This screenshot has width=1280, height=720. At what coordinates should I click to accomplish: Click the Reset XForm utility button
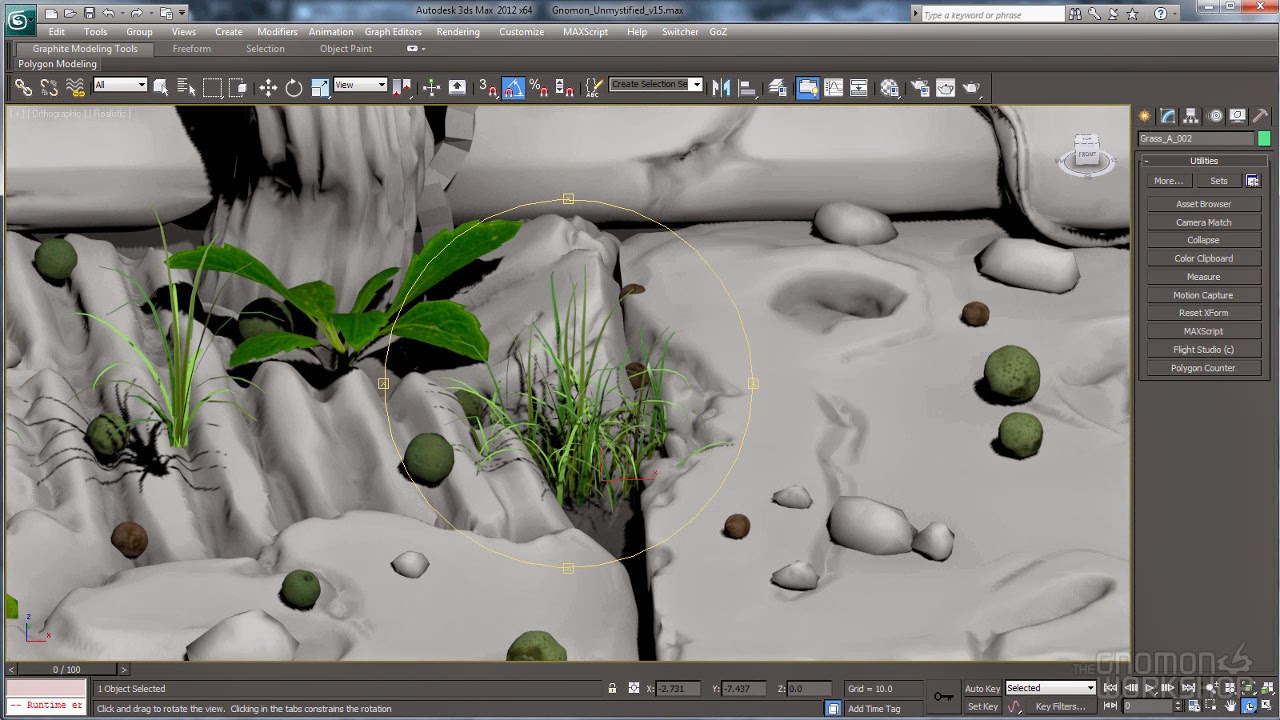[x=1203, y=313]
